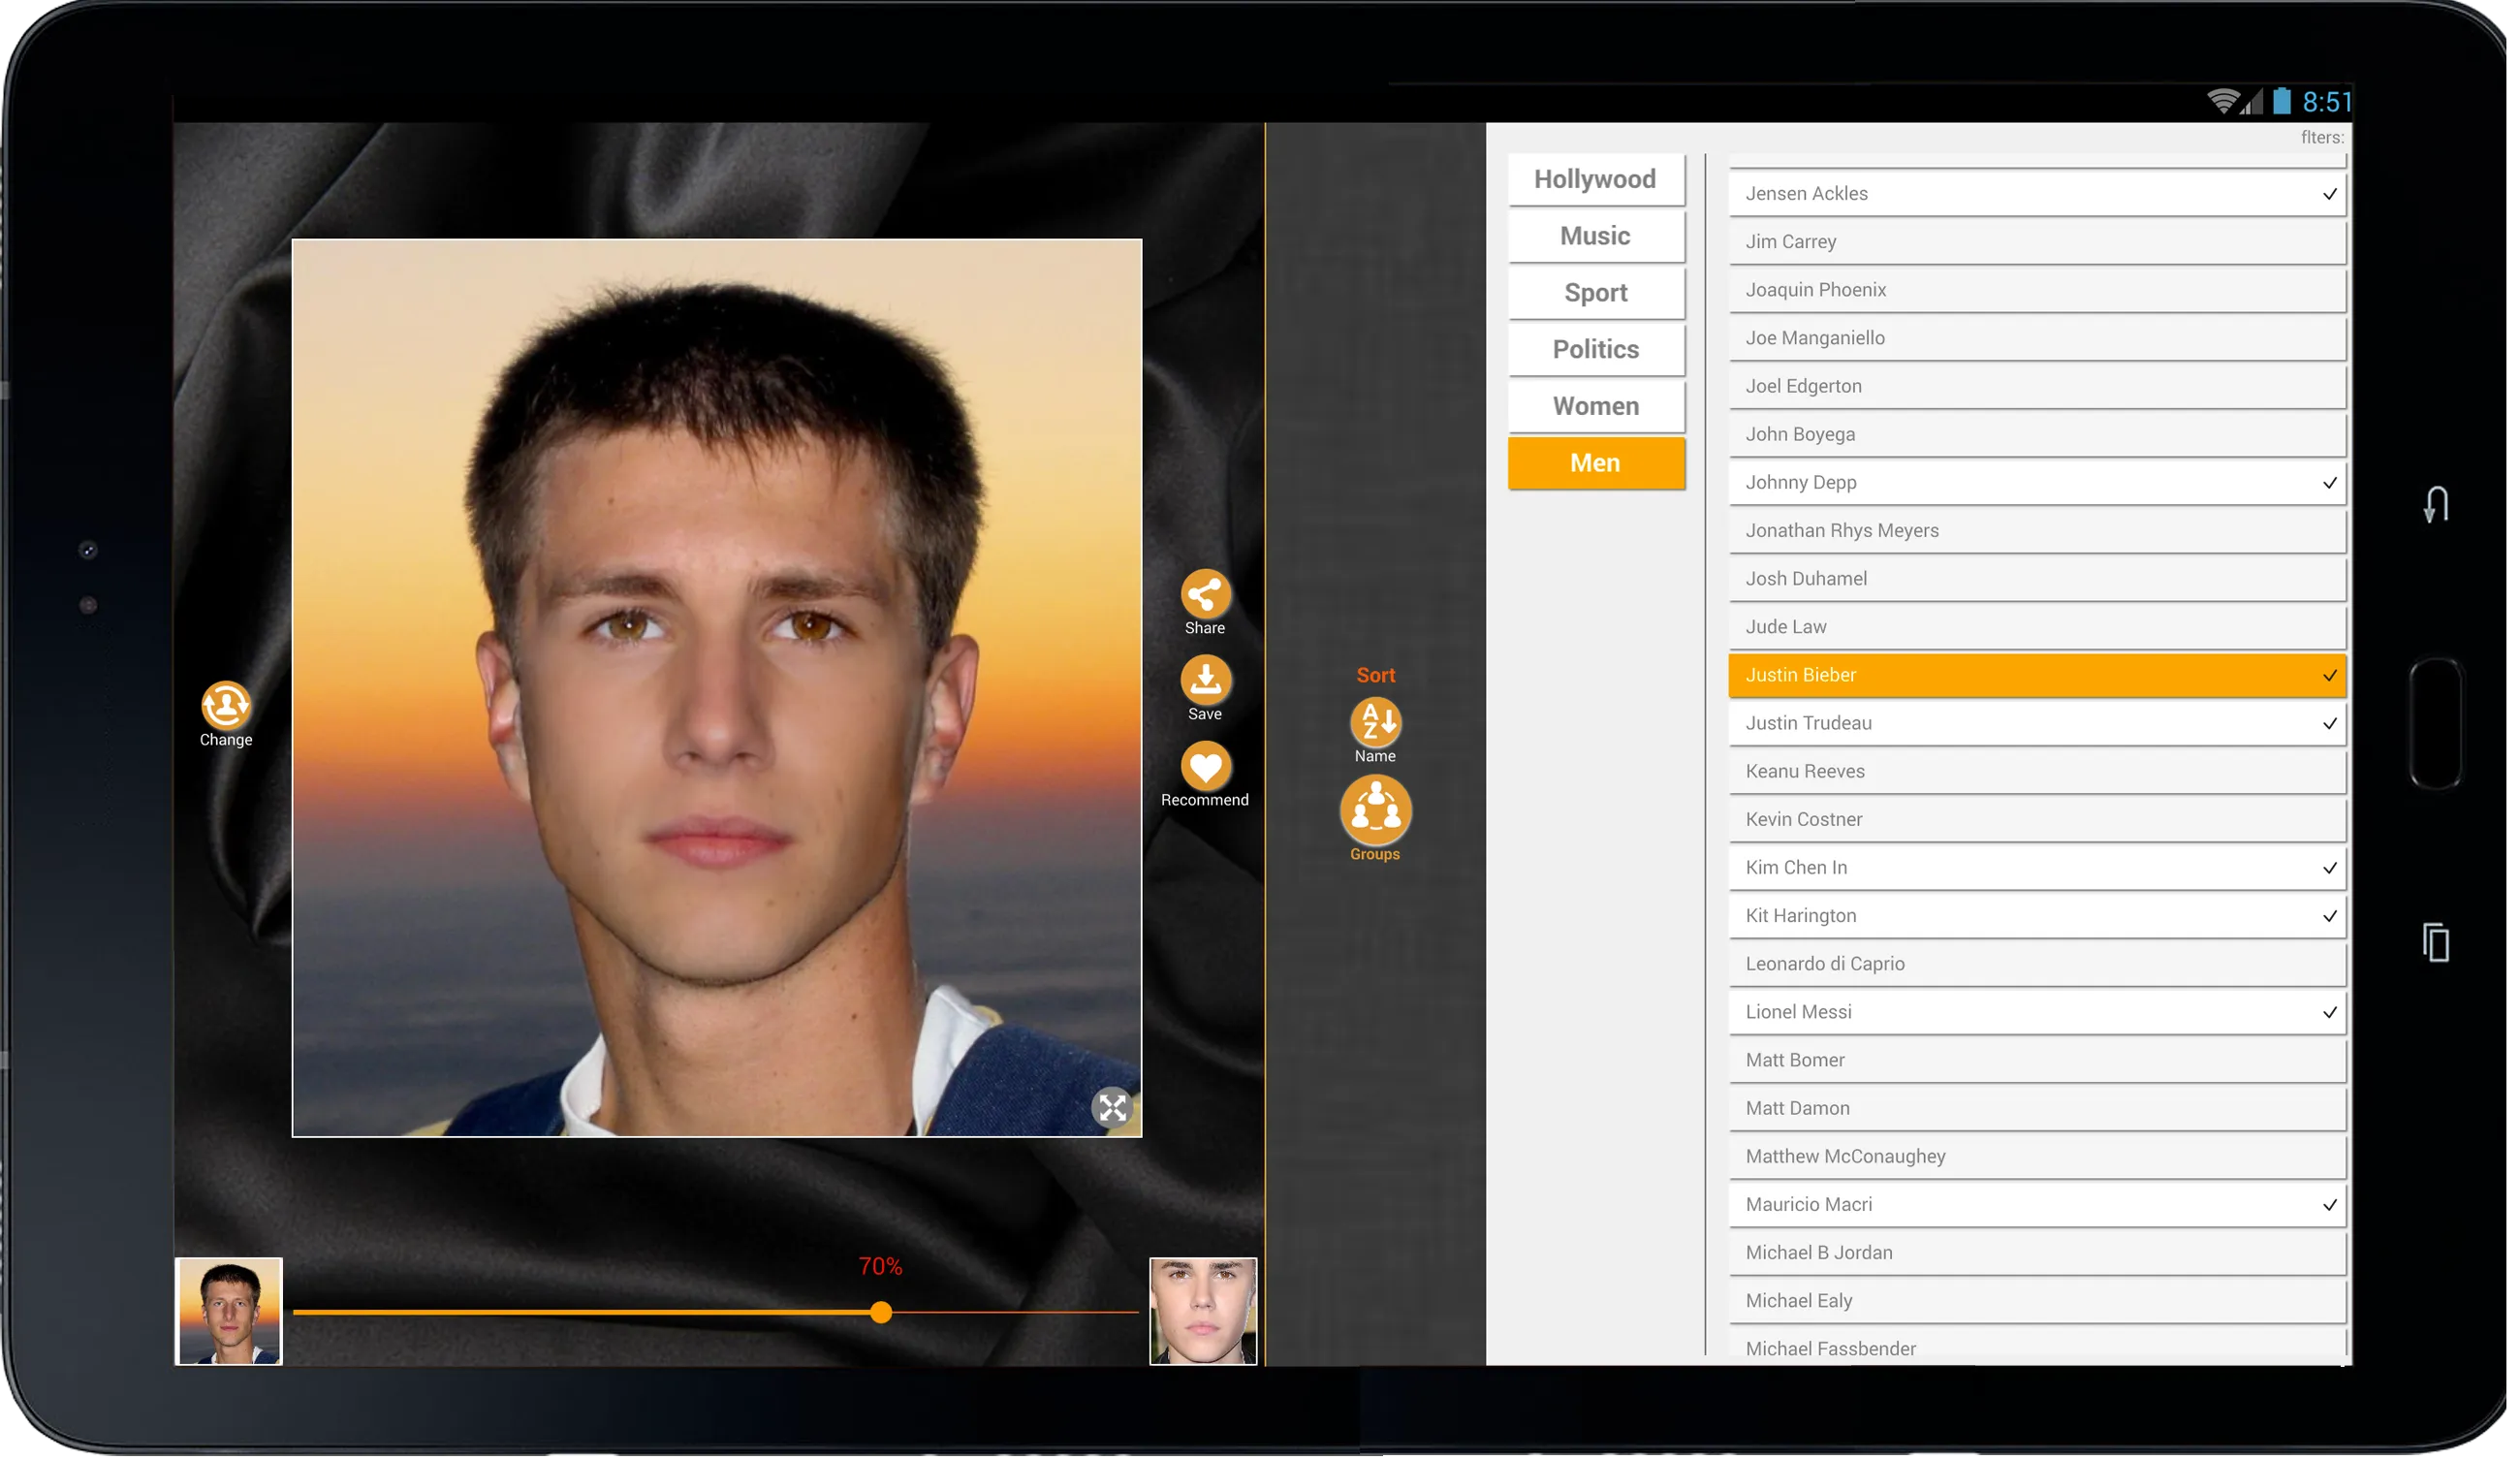Click the user thumbnail at bottom left
This screenshot has width=2520, height=1460.
pos(228,1313)
